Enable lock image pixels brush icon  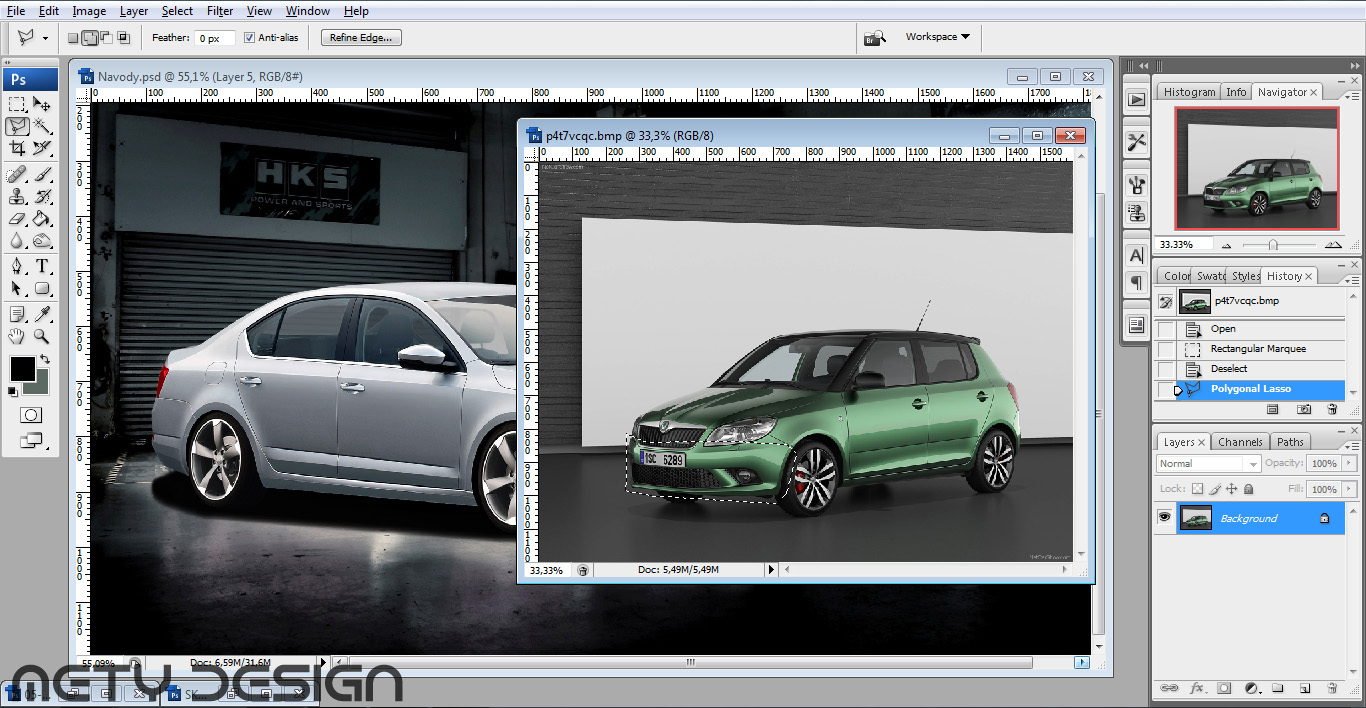1215,489
